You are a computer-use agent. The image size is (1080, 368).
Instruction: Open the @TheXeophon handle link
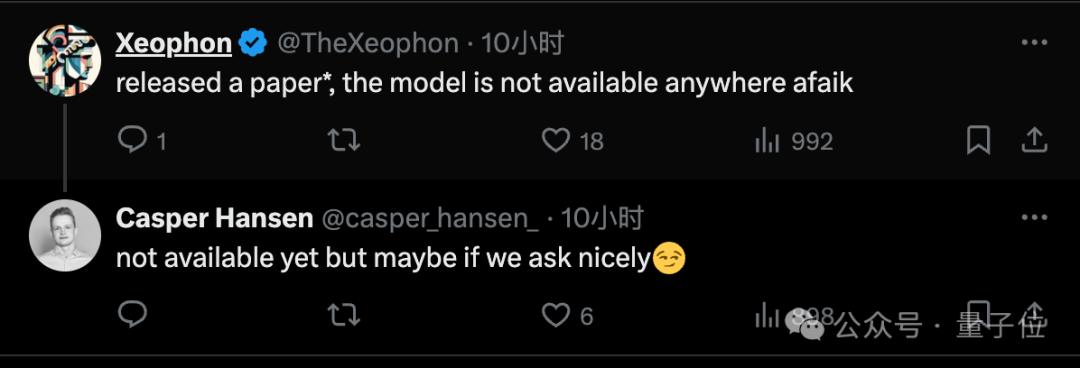(x=368, y=43)
